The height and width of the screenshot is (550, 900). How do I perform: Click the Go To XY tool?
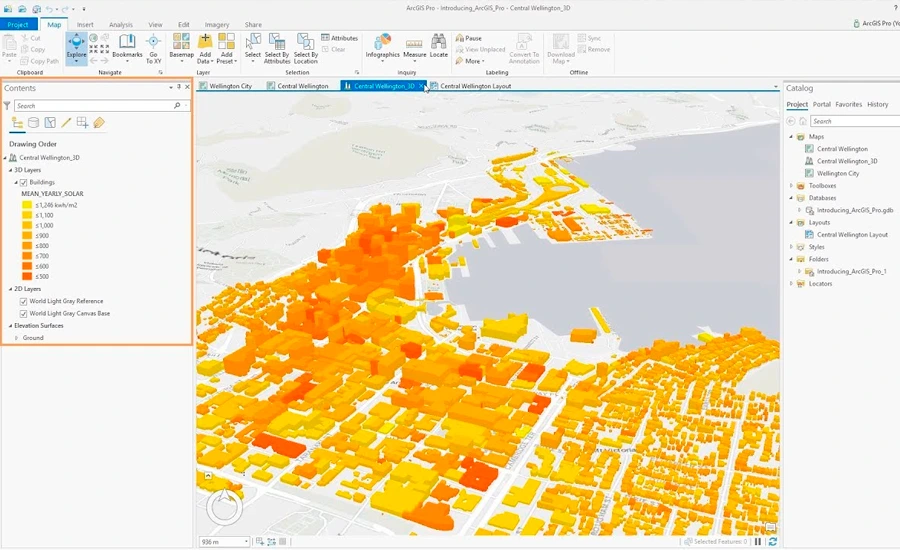point(153,48)
